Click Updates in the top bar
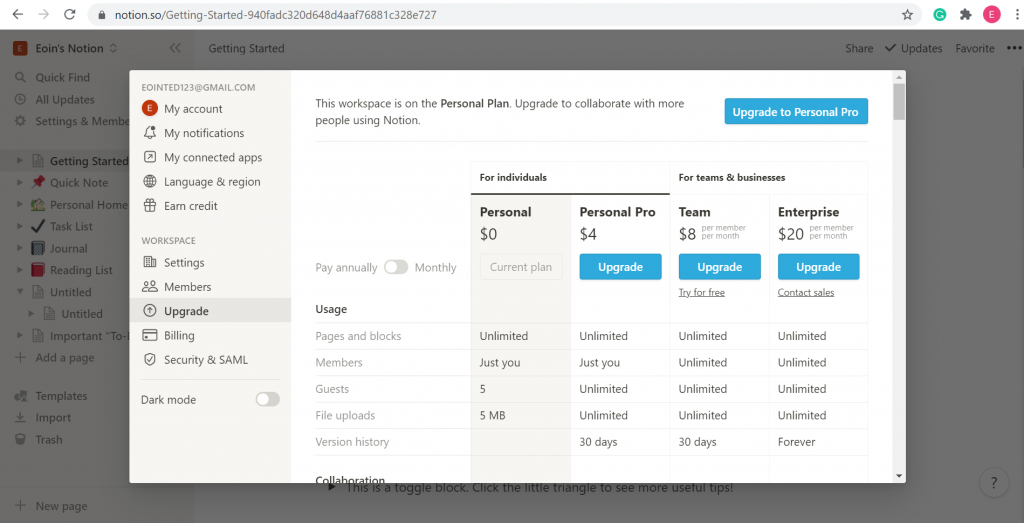Image resolution: width=1024 pixels, height=523 pixels. (x=914, y=48)
